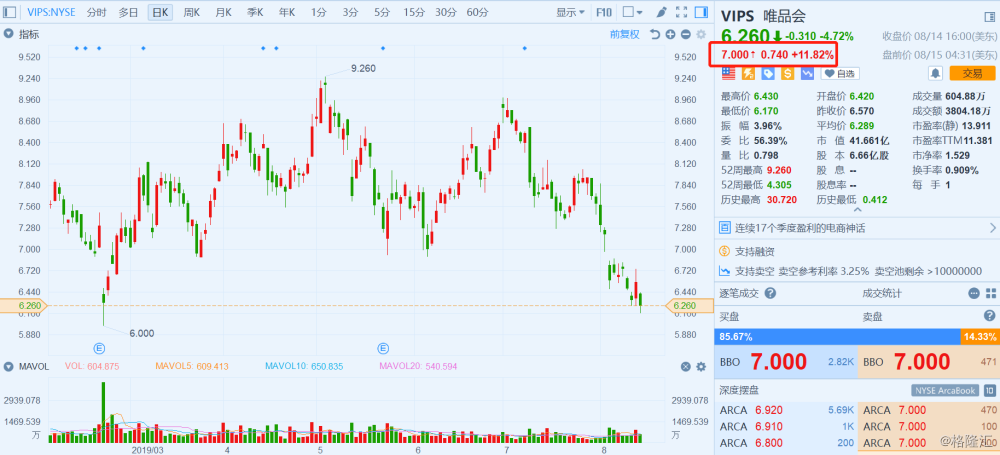Click the blue buy-side ratio bar
This screenshot has width=1000, height=455.
tap(836, 337)
